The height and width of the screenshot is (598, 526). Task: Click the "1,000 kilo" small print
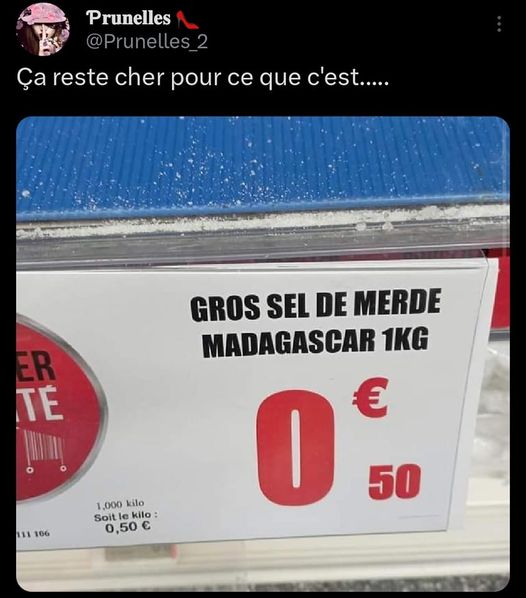tap(120, 504)
